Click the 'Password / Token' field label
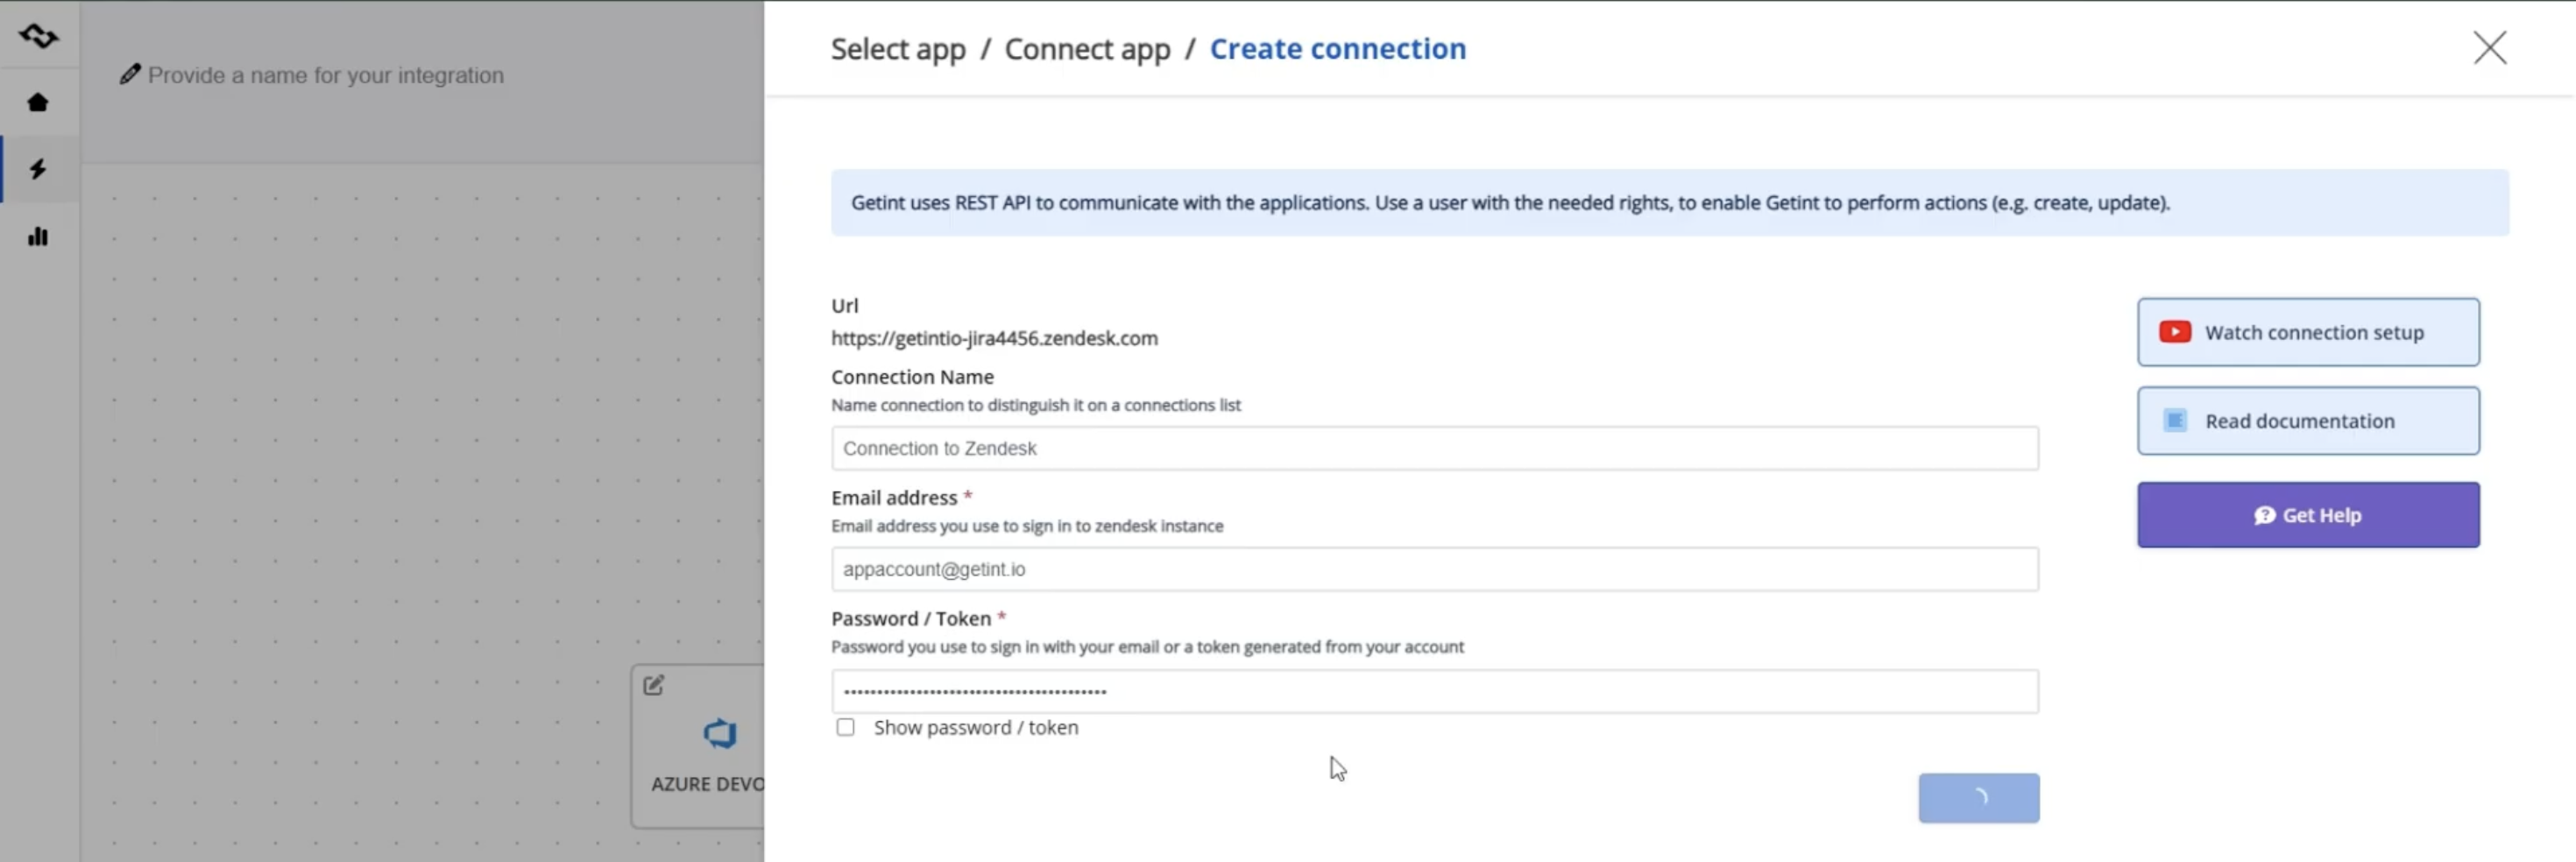The image size is (2576, 862). point(911,618)
